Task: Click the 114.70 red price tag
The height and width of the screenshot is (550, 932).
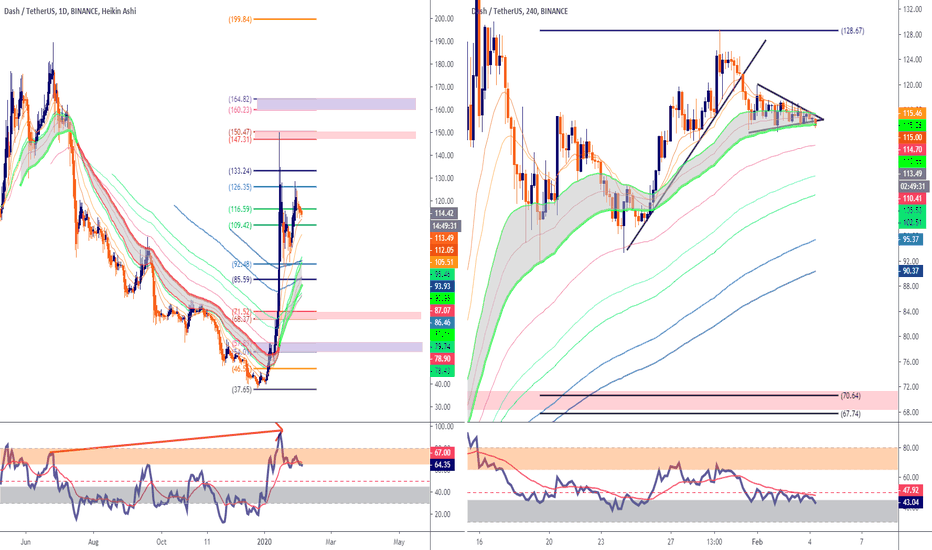Action: [x=912, y=149]
